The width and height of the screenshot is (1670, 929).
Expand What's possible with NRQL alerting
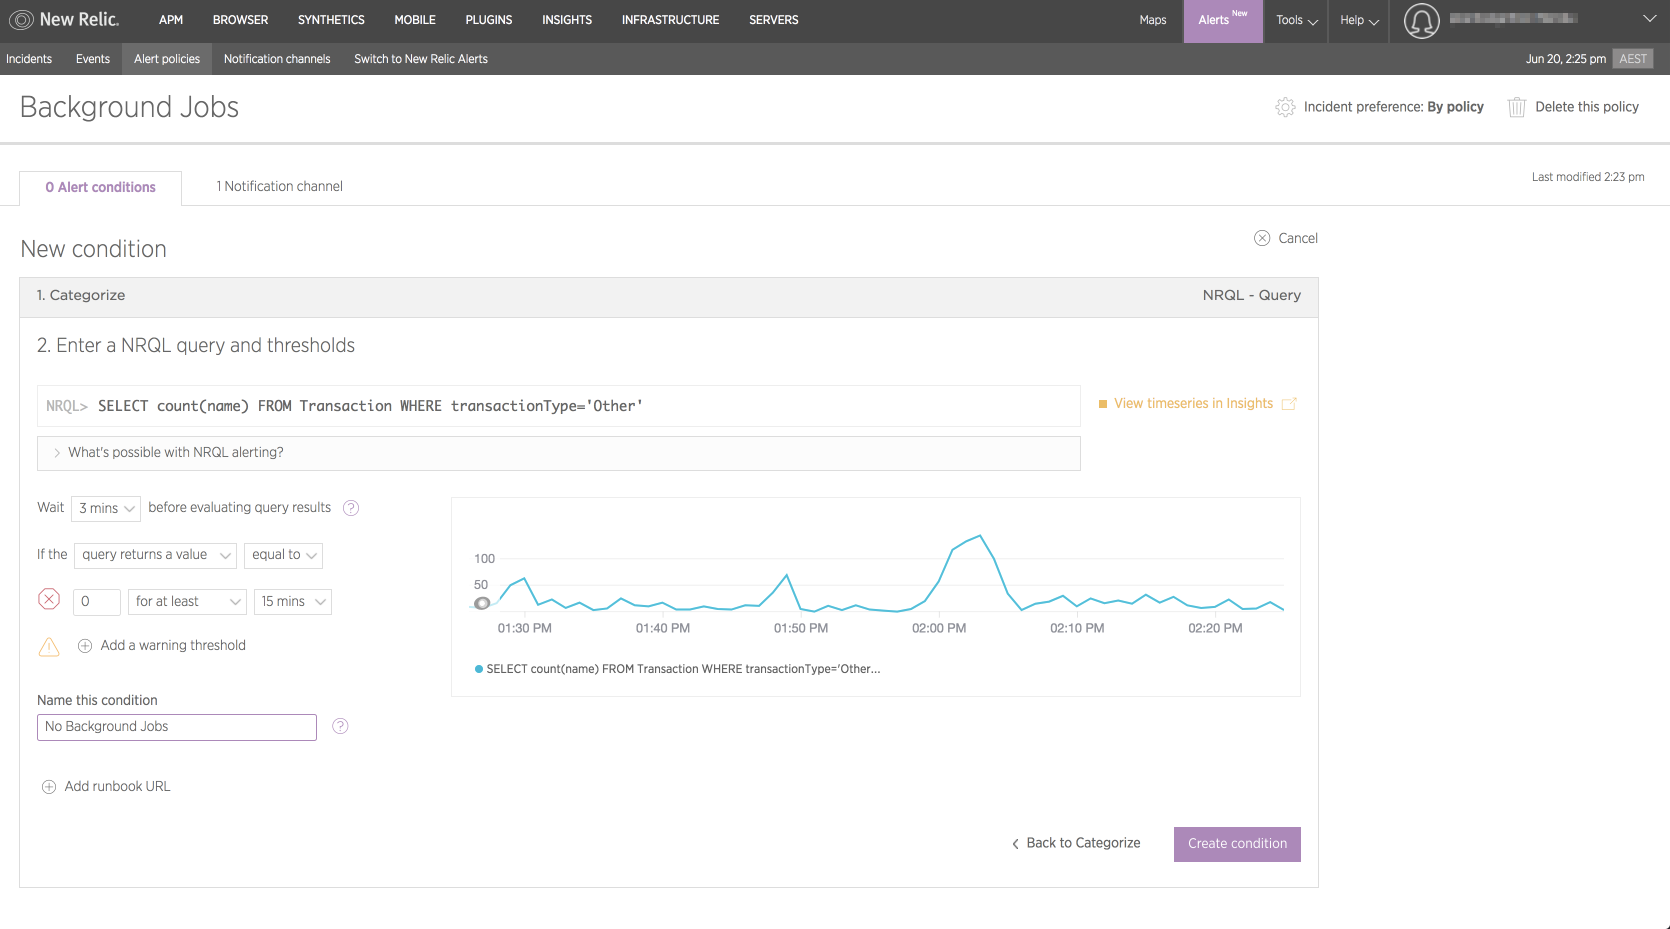(559, 453)
